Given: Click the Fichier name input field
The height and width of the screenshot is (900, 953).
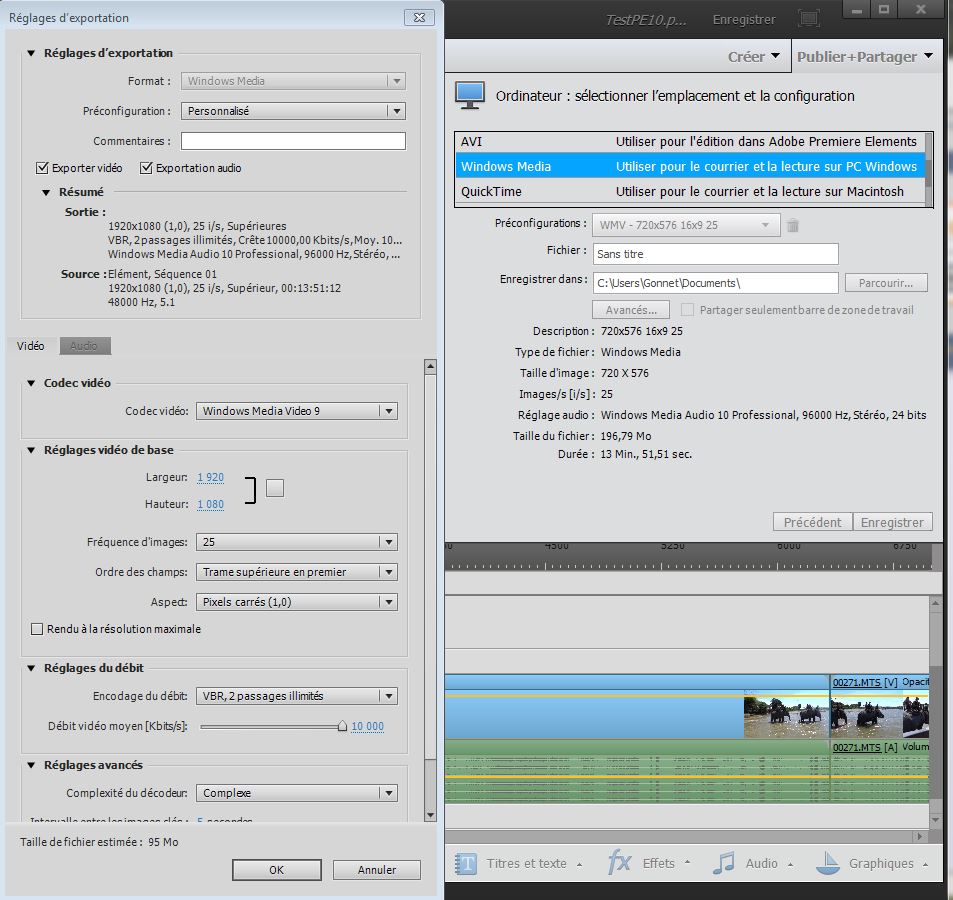Looking at the screenshot, I should [715, 254].
